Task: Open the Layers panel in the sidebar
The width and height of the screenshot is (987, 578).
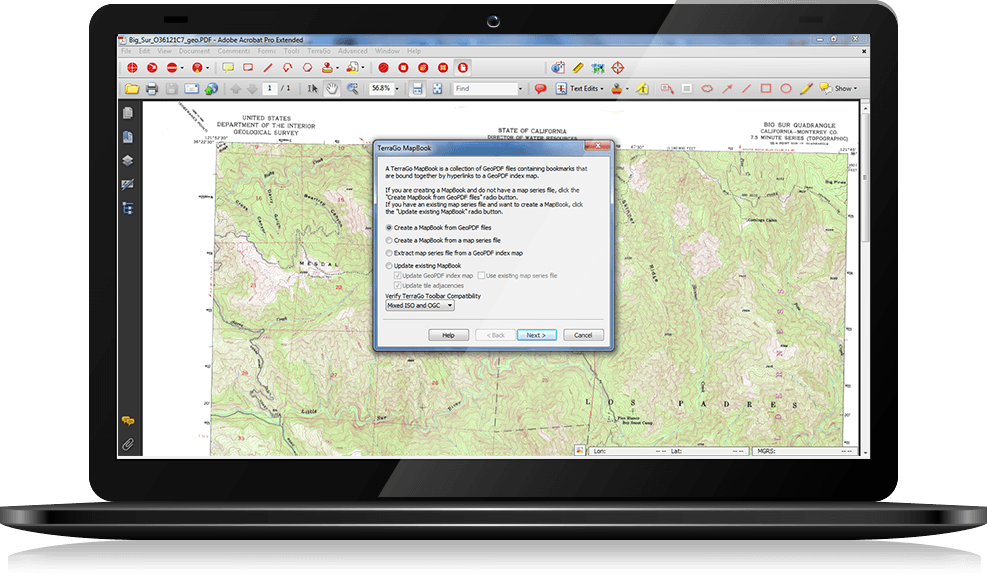Action: tap(128, 160)
